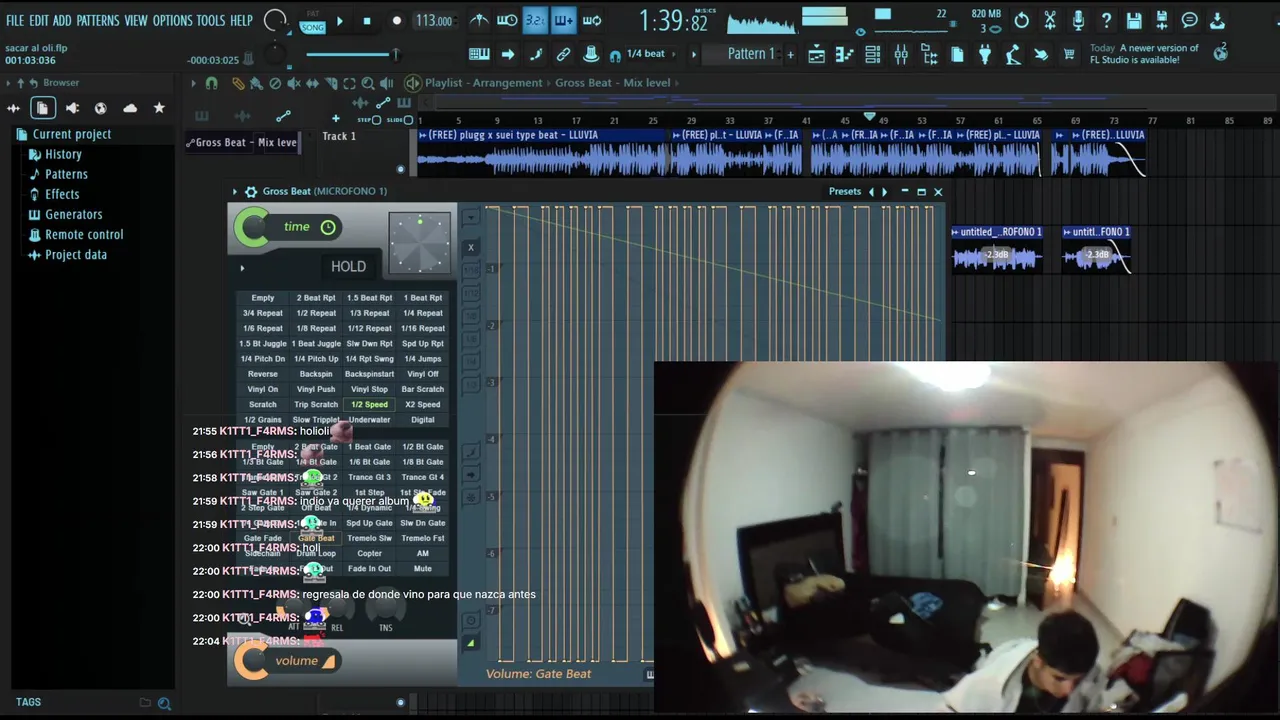Screen dimensions: 1280x720
Task: Toggle the countdown before recording button
Action: click(x=535, y=20)
